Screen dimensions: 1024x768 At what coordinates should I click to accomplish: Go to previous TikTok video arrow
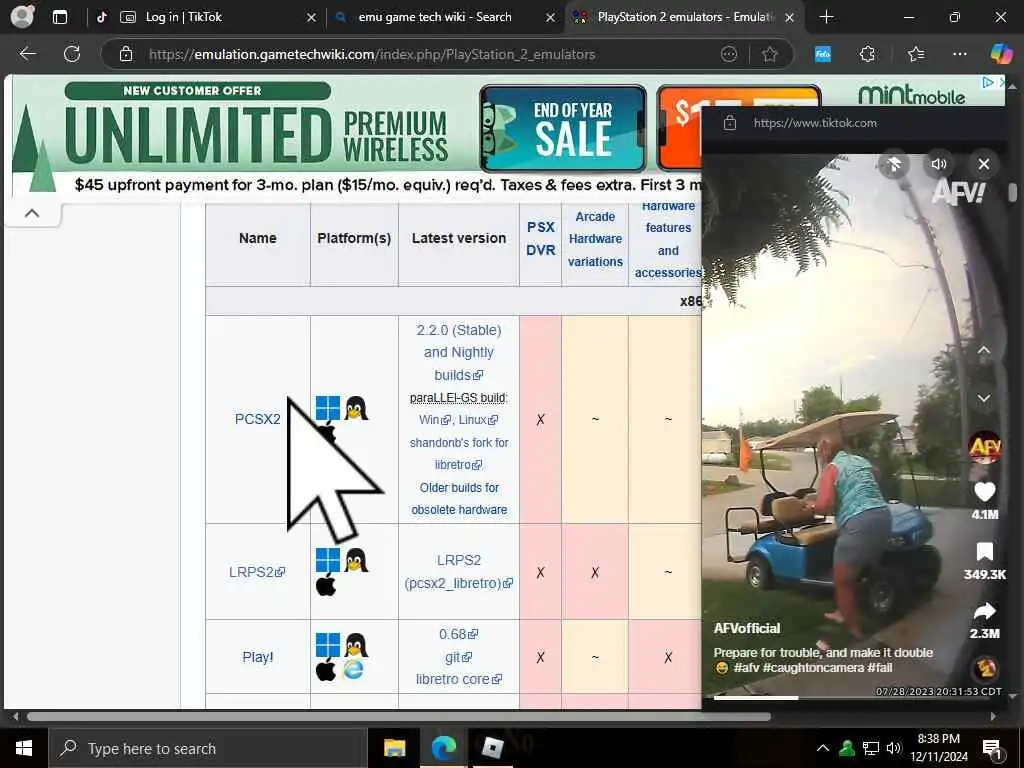point(984,351)
